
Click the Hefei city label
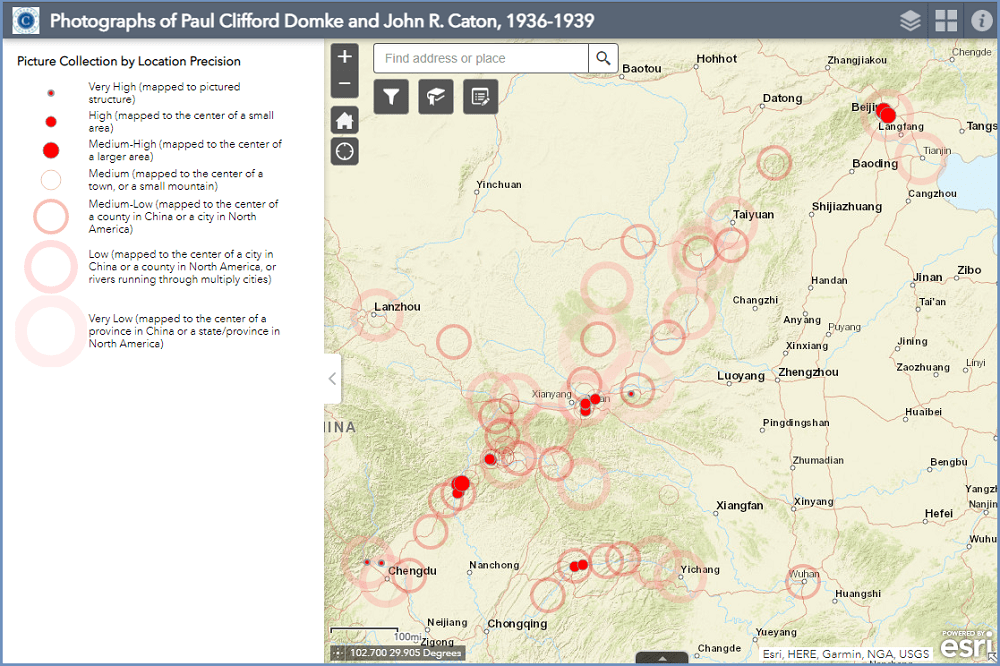point(939,514)
